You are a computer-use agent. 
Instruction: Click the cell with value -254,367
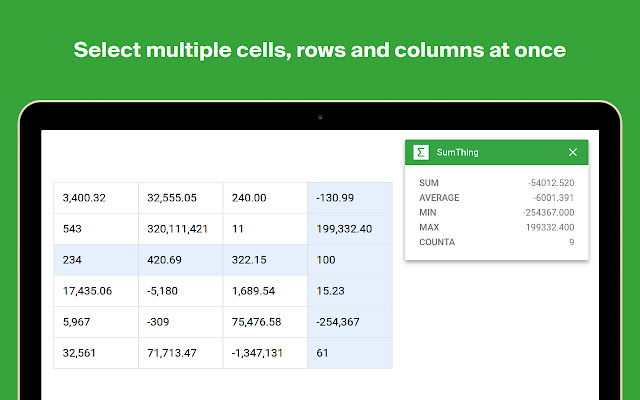[350, 322]
